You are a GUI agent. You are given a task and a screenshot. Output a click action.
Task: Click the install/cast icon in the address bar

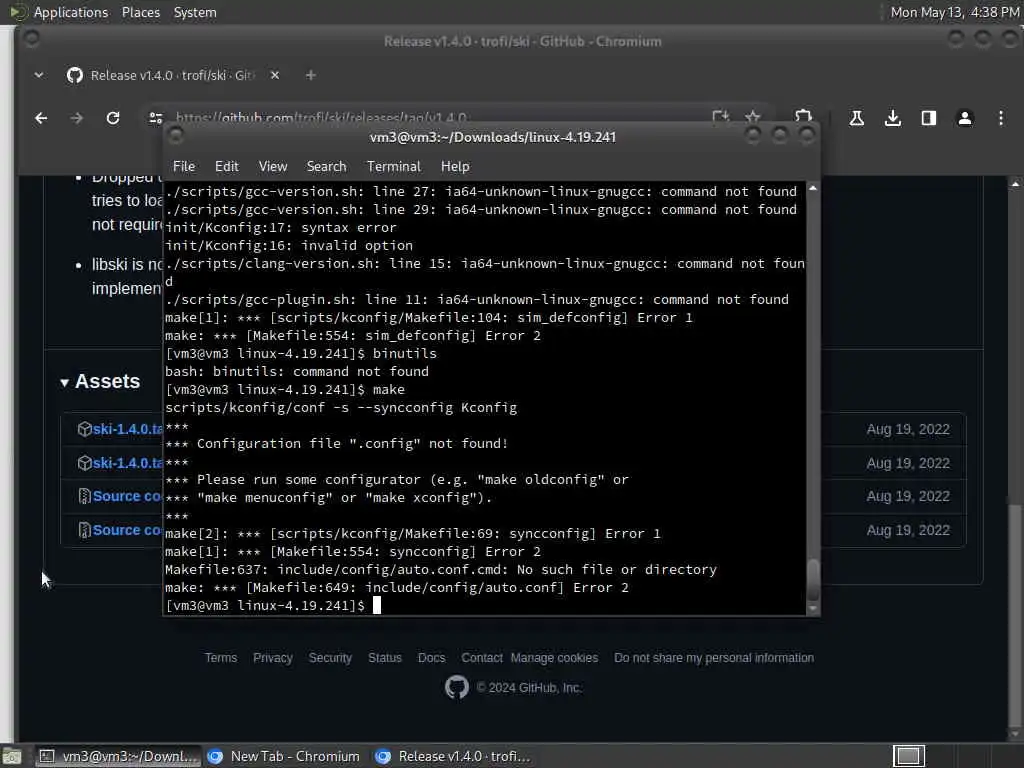coord(720,117)
